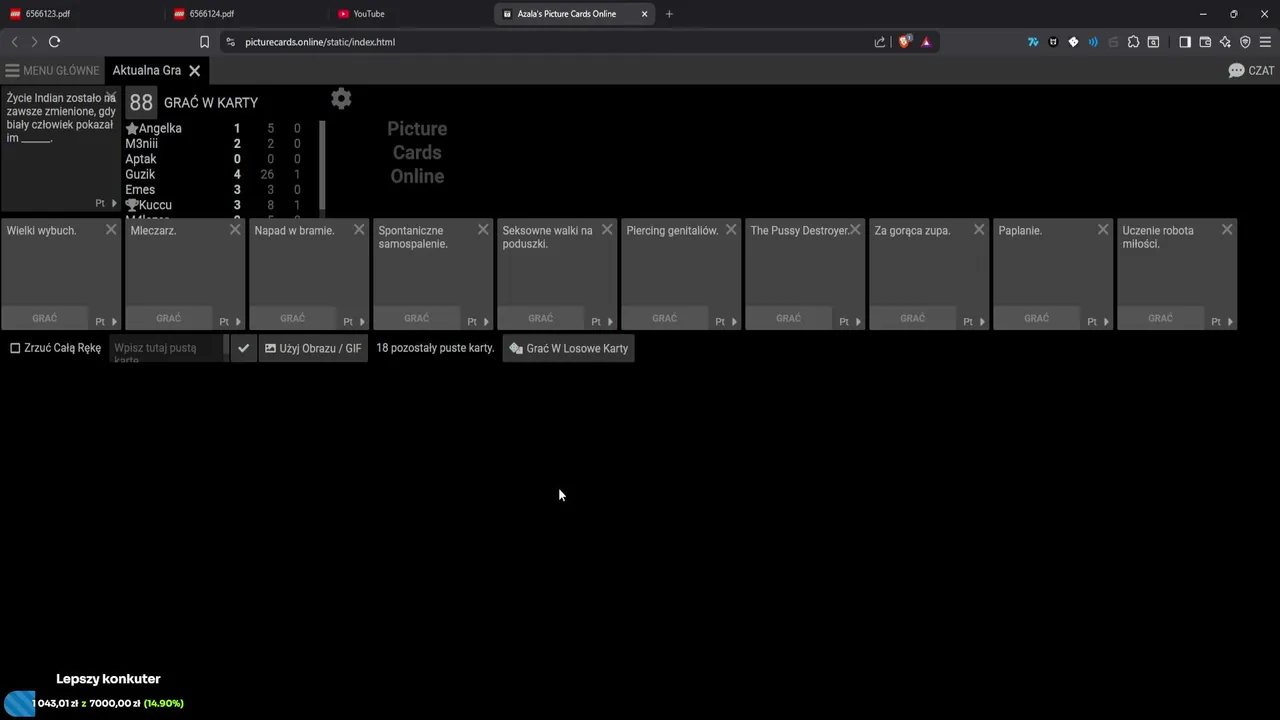Play the 'Za gorąca zupa.' card with GRAĆ

click(912, 318)
